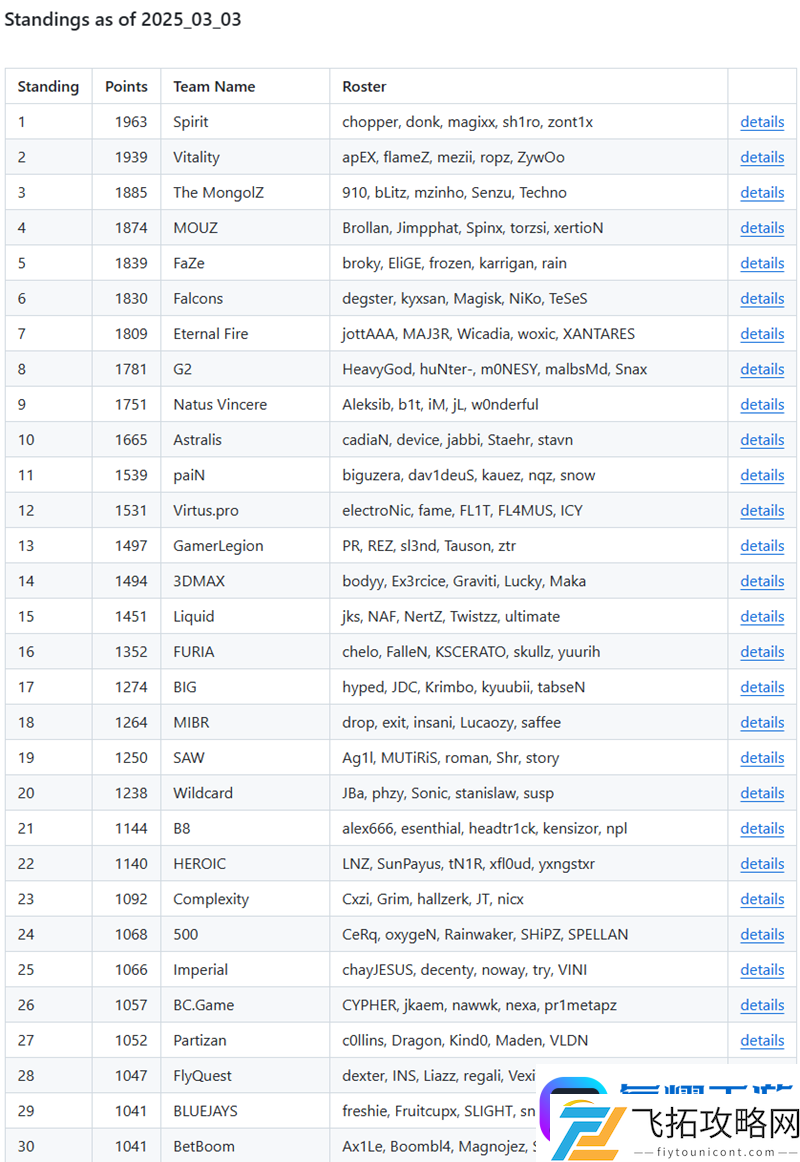Select standing number '11' in paiN row

(x=26, y=475)
